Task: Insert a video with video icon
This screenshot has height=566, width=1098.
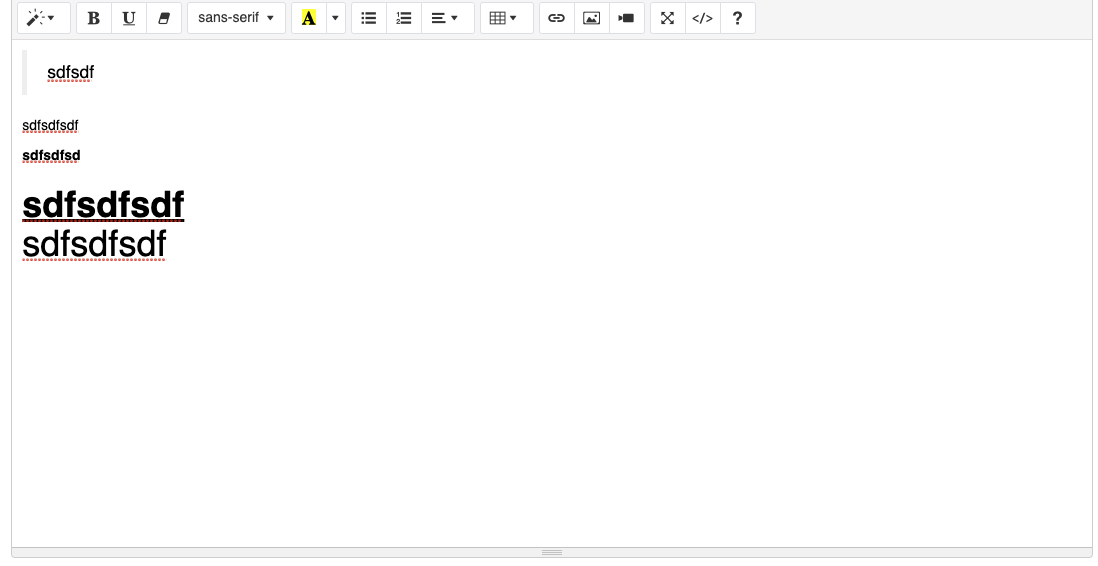Action: 627,18
